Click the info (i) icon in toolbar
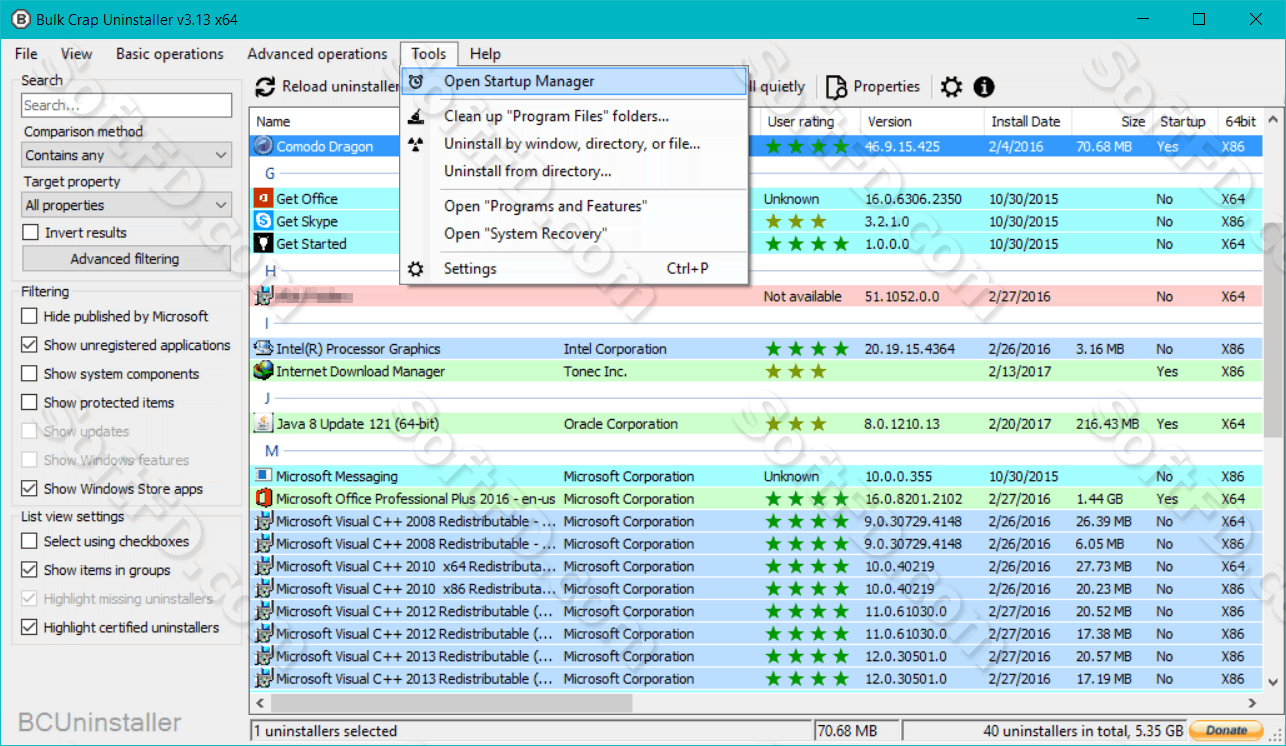 click(x=984, y=87)
